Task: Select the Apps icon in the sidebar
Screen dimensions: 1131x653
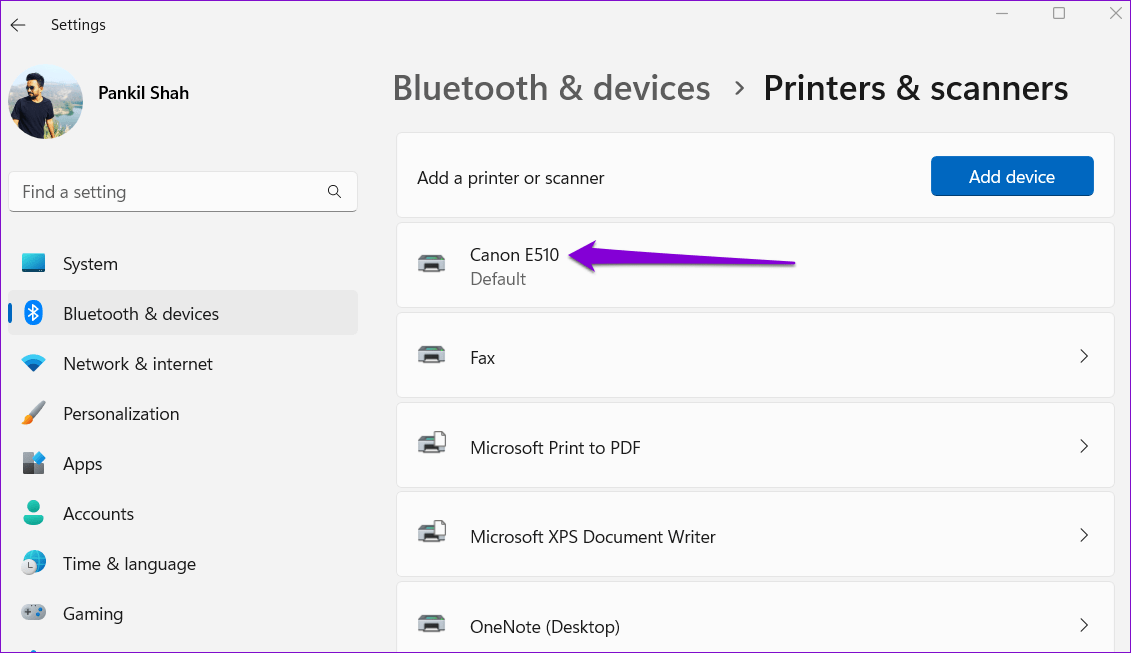Action: (33, 463)
